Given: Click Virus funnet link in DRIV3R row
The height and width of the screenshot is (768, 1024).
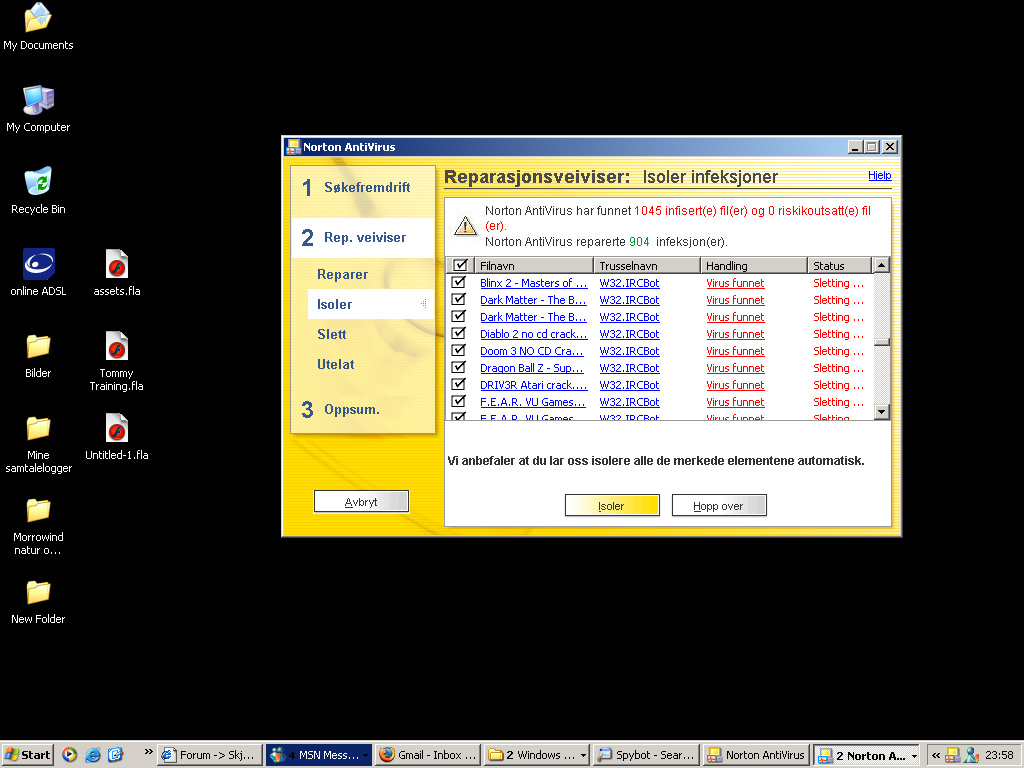Looking at the screenshot, I should point(735,385).
